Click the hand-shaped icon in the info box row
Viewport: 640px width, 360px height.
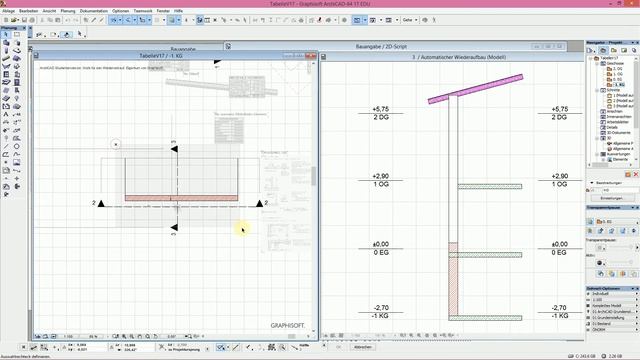click(67, 35)
